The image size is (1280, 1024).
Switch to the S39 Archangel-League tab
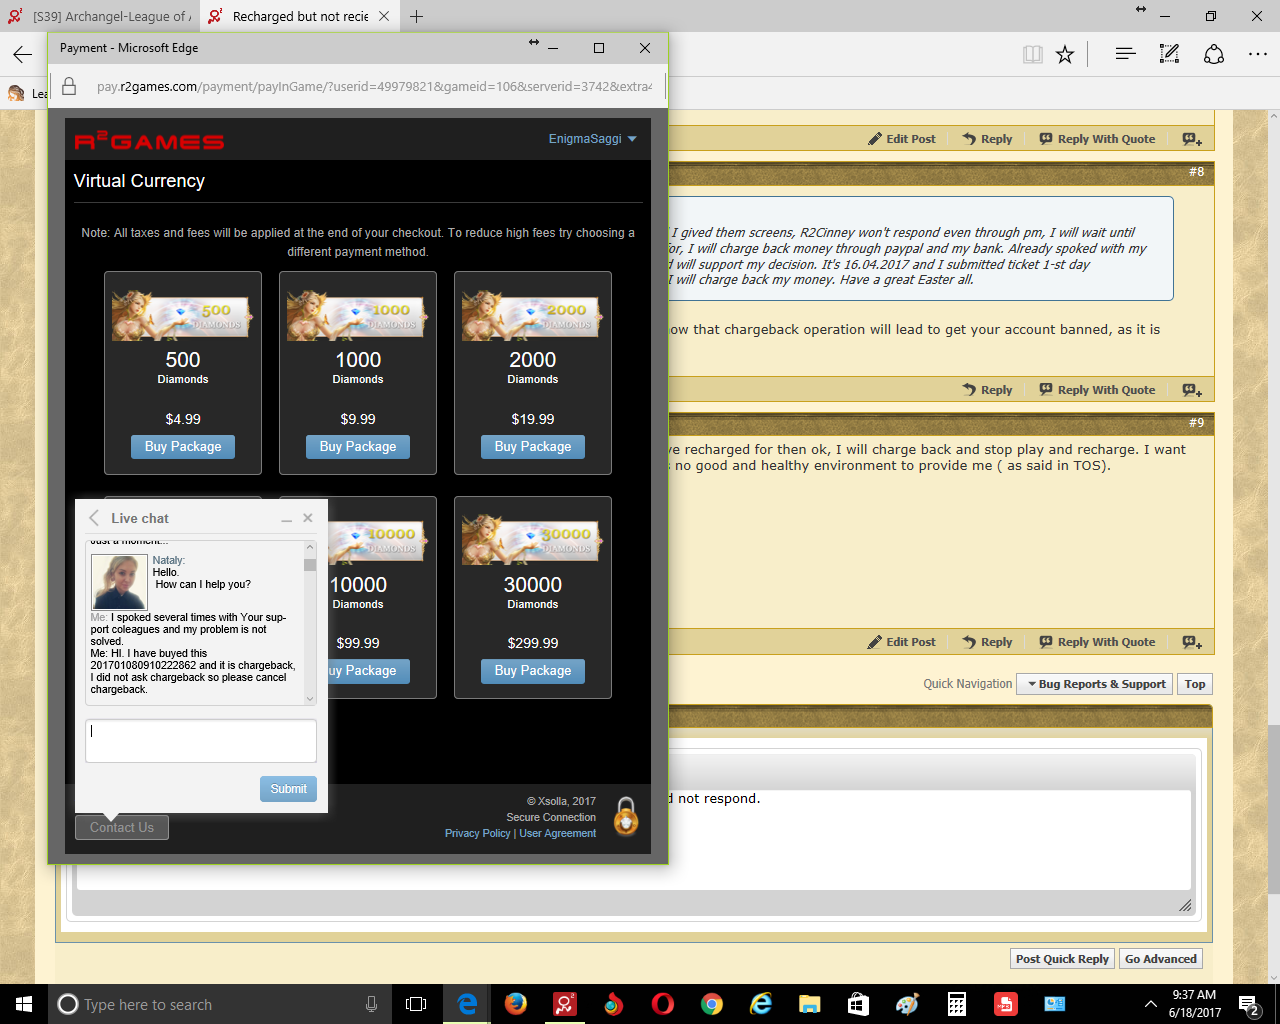click(x=100, y=16)
